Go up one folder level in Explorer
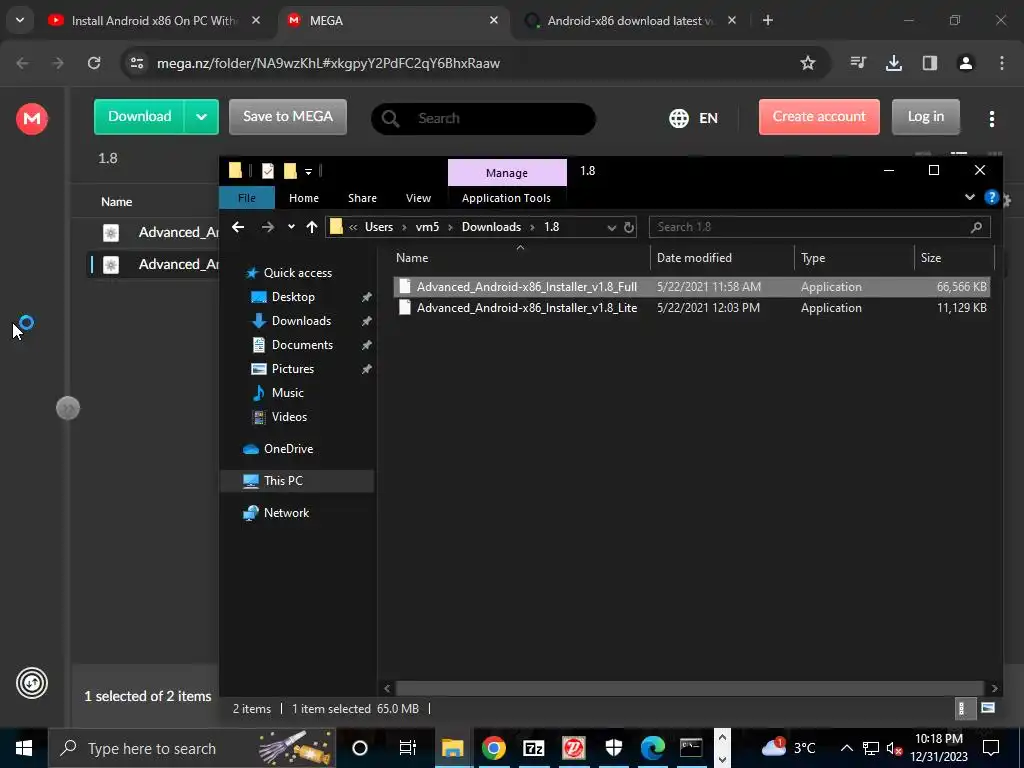 (x=312, y=227)
